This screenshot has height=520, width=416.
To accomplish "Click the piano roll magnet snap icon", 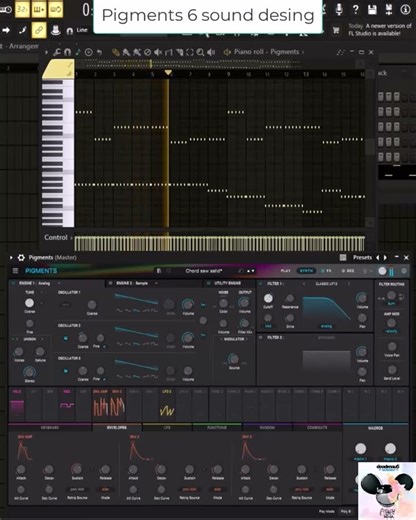I will (67, 52).
